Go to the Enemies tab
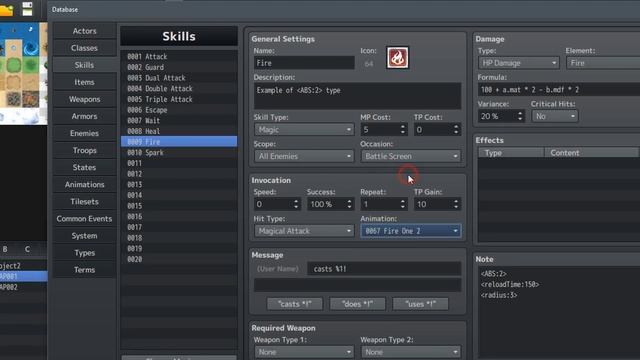The image size is (640, 360). tap(84, 133)
